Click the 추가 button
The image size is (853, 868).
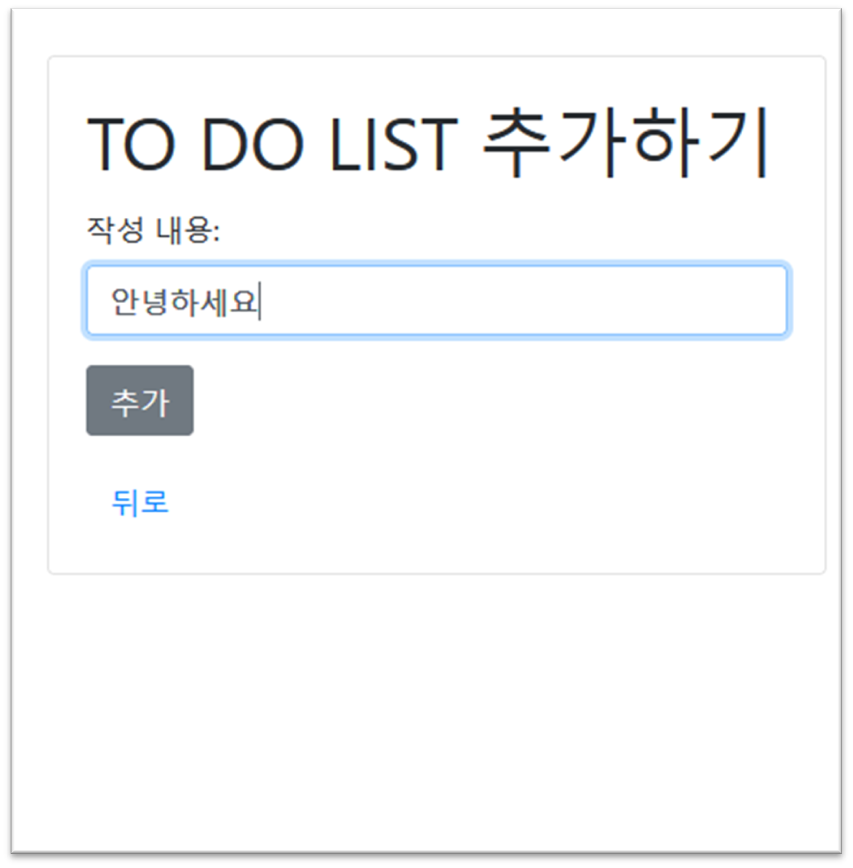(139, 400)
